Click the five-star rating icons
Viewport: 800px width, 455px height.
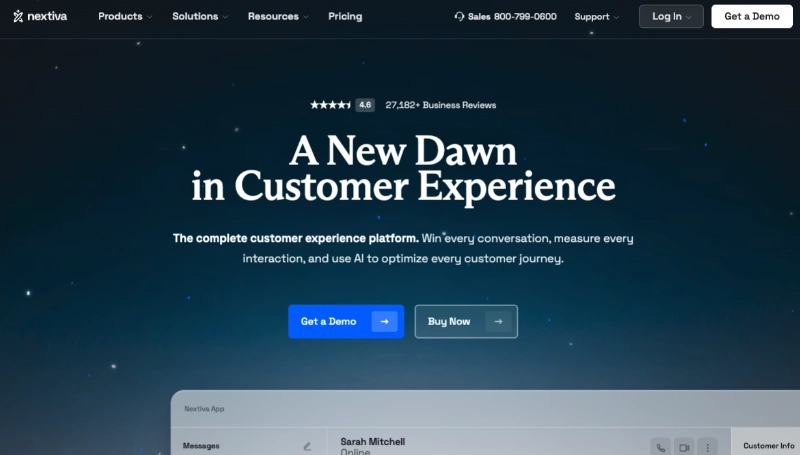click(330, 105)
